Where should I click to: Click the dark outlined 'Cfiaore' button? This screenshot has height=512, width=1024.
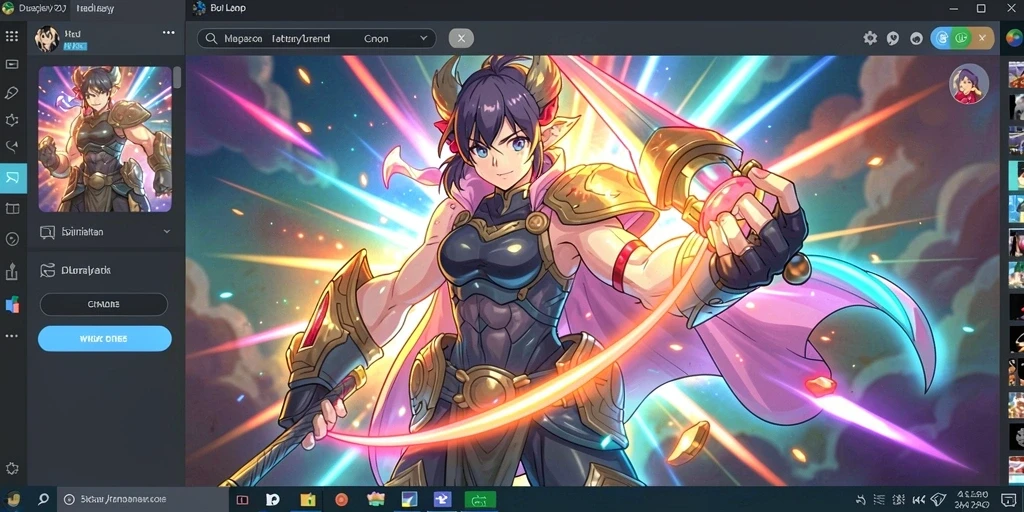(104, 304)
